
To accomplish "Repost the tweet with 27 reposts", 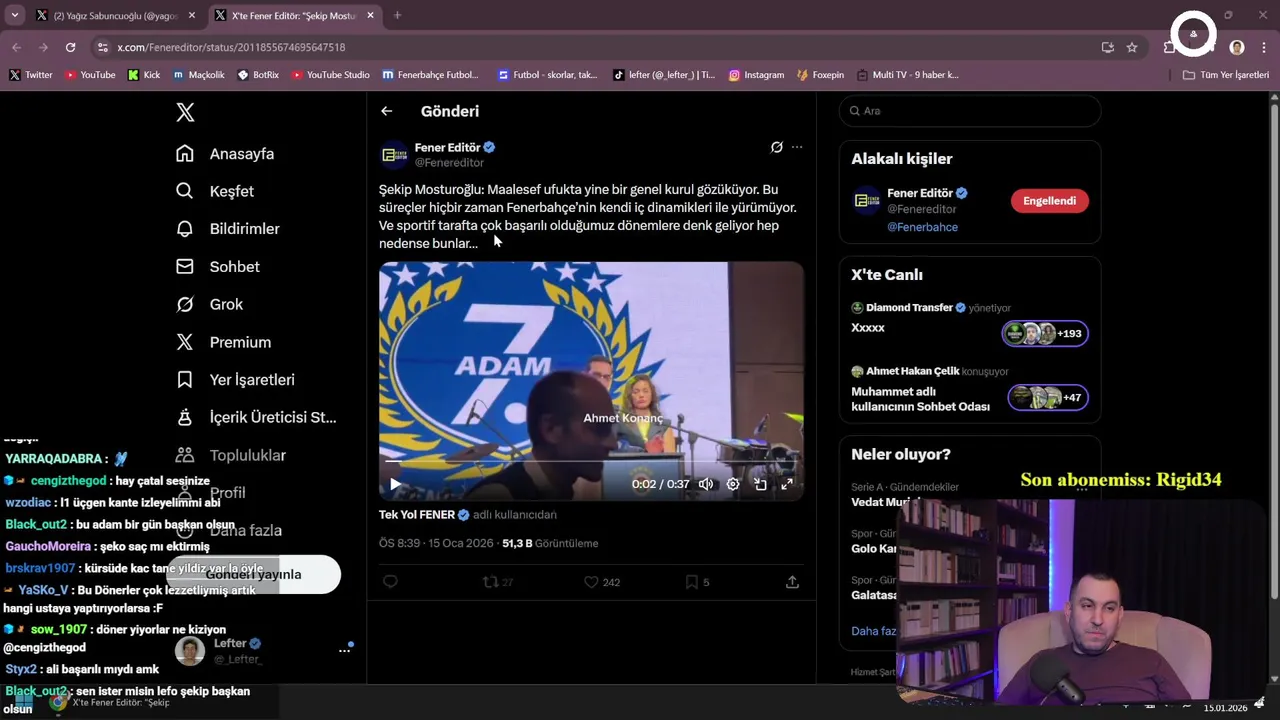I will pos(498,582).
